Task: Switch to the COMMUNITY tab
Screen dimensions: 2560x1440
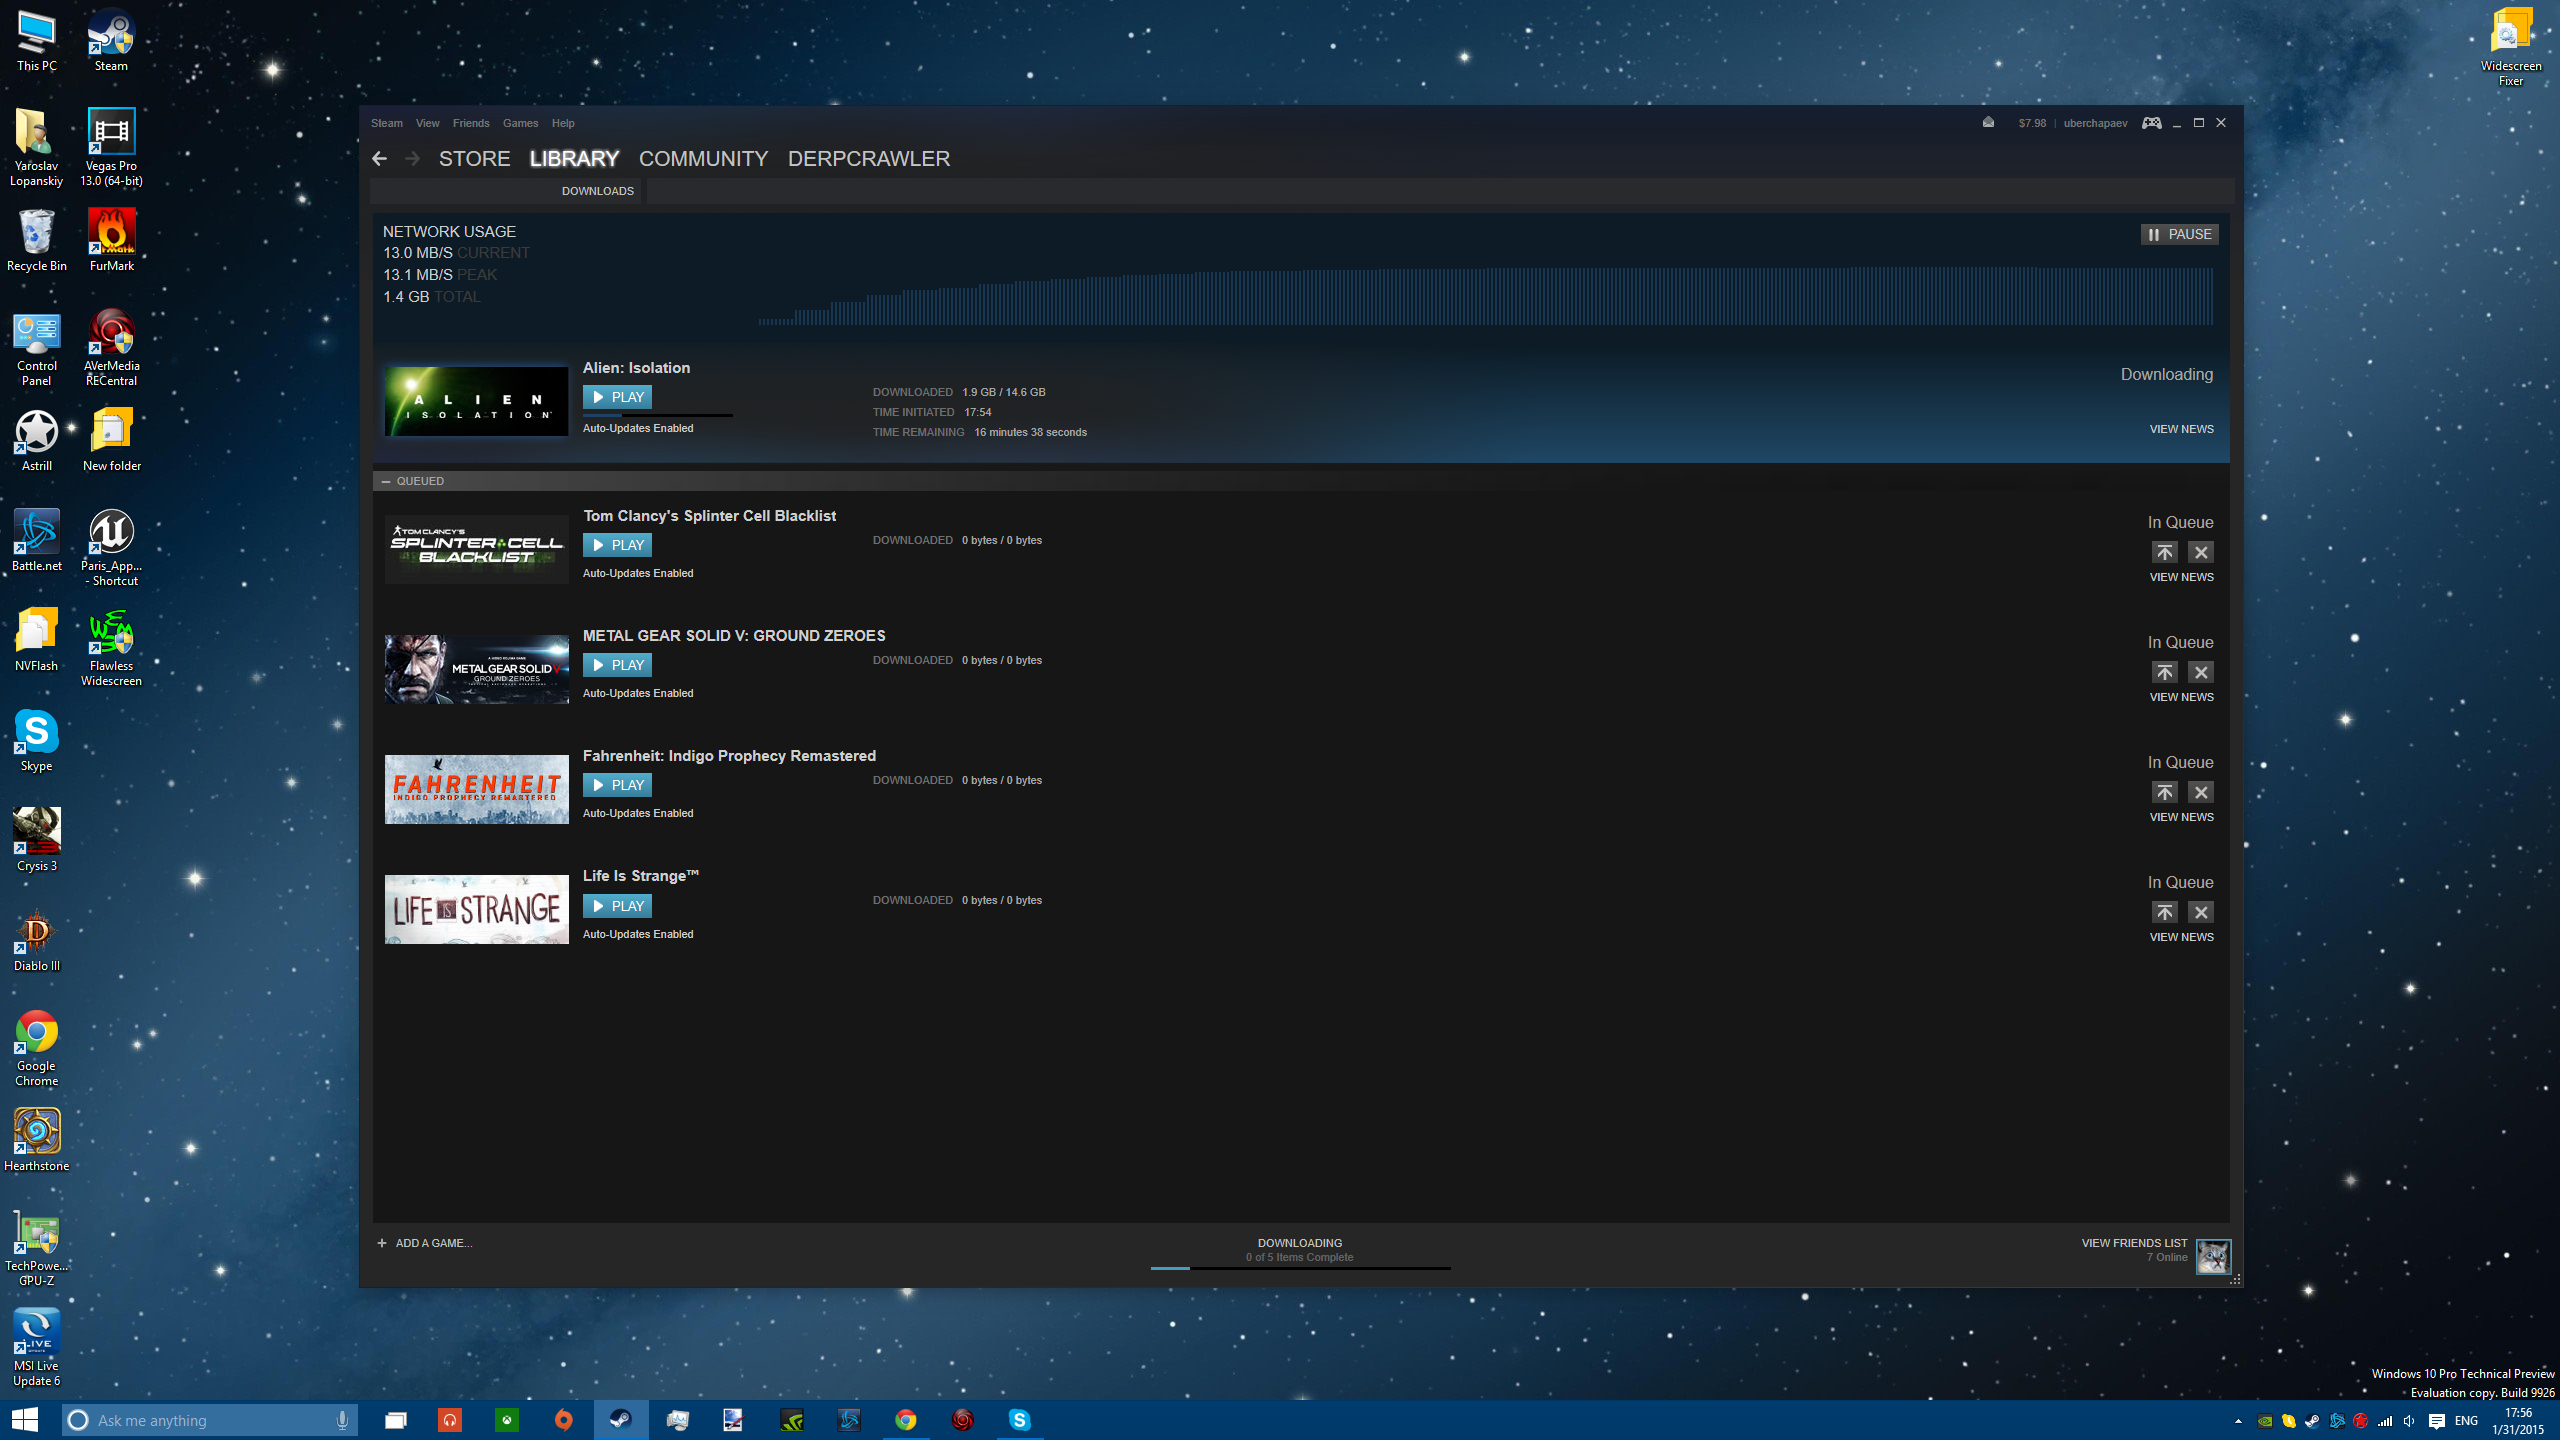Action: (703, 159)
